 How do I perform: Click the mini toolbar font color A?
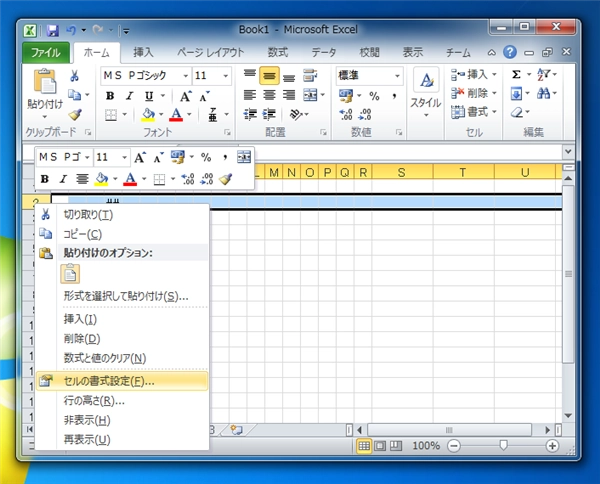[x=130, y=179]
